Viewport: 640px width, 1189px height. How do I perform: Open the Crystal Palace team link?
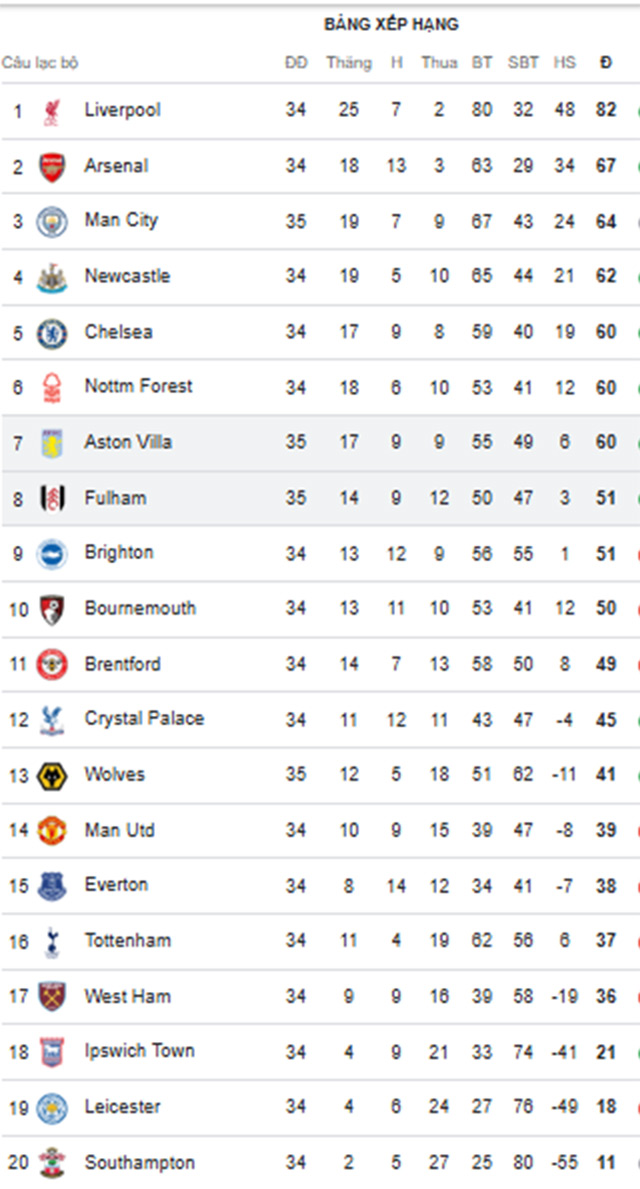pyautogui.click(x=144, y=719)
